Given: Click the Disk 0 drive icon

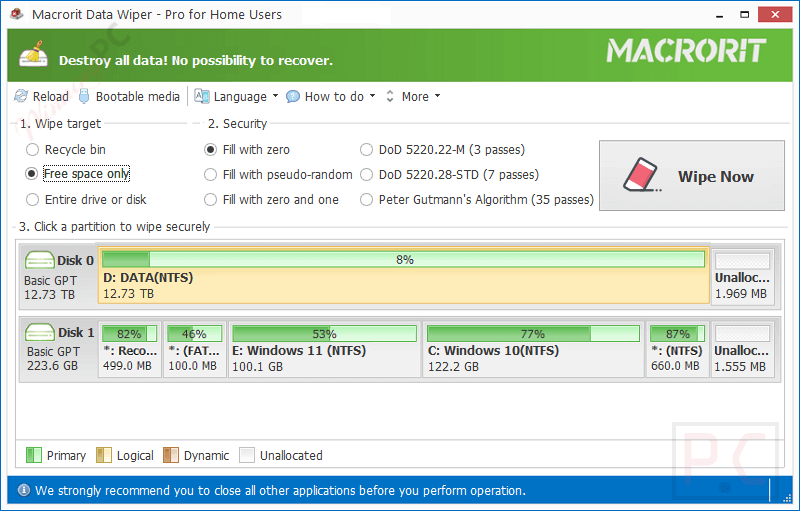Looking at the screenshot, I should tap(39, 260).
